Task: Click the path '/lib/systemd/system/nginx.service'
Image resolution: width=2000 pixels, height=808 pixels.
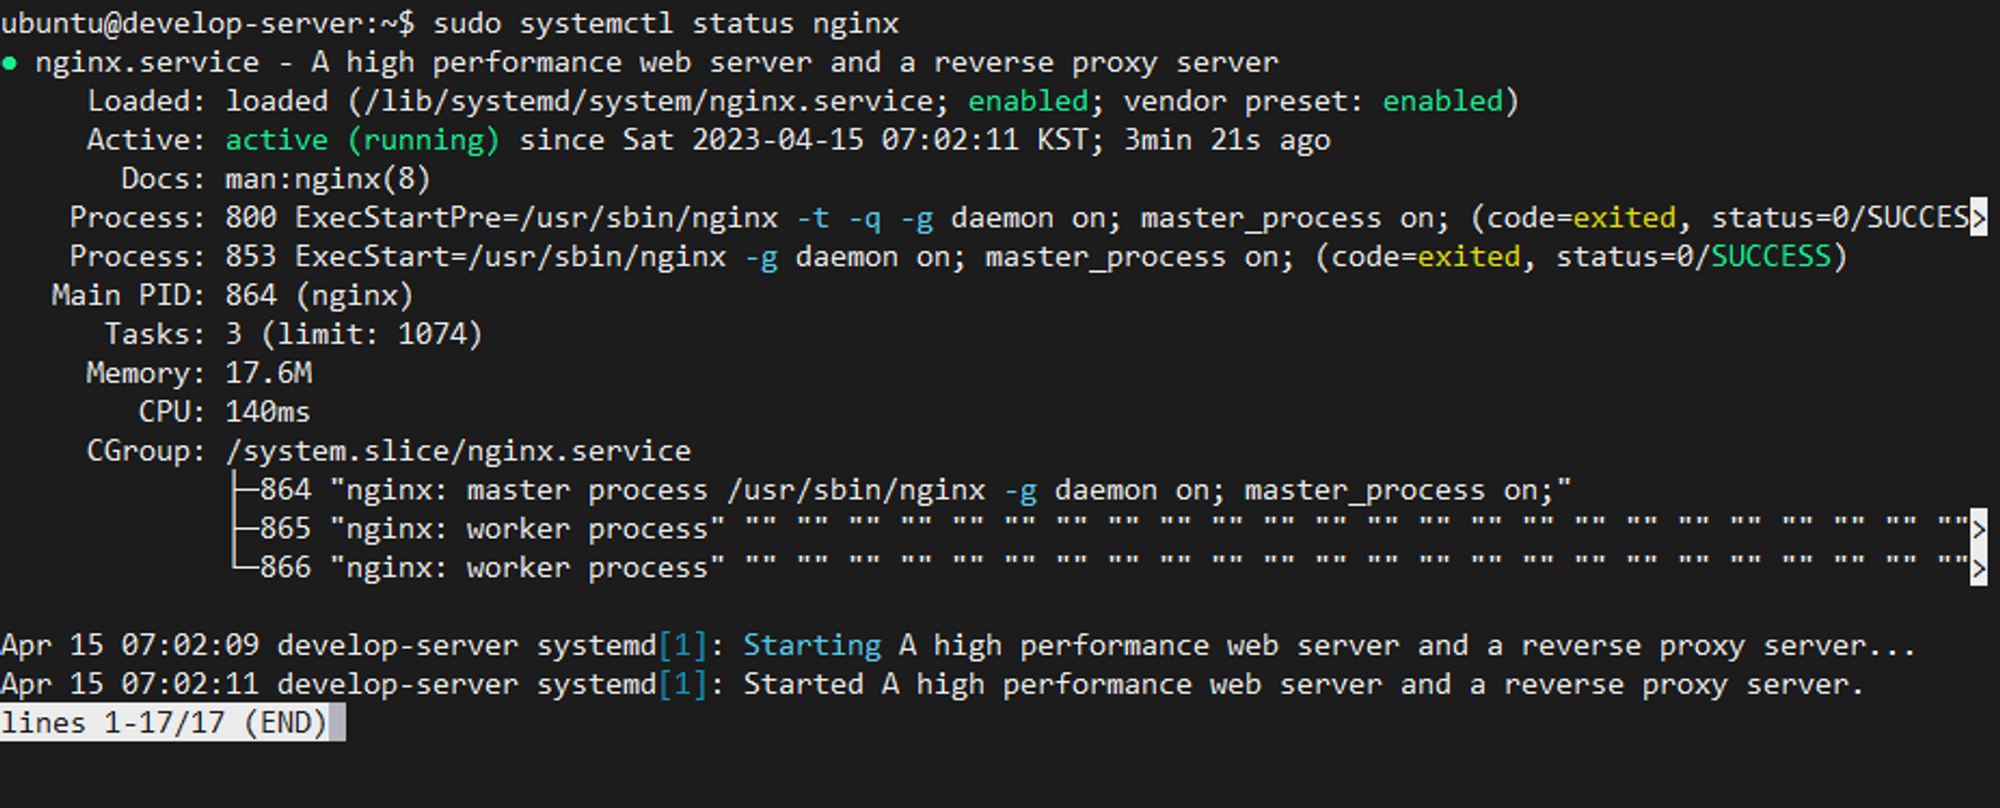Action: 648,101
